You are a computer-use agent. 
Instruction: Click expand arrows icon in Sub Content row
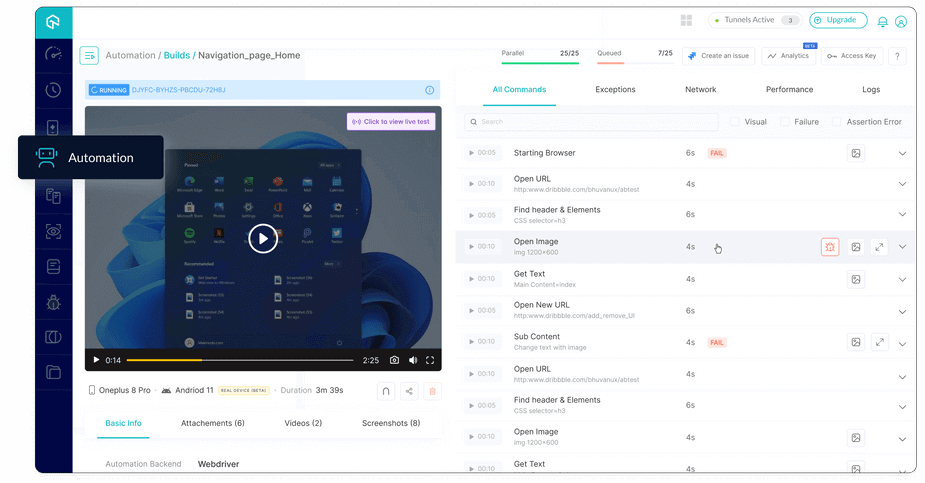click(x=880, y=342)
